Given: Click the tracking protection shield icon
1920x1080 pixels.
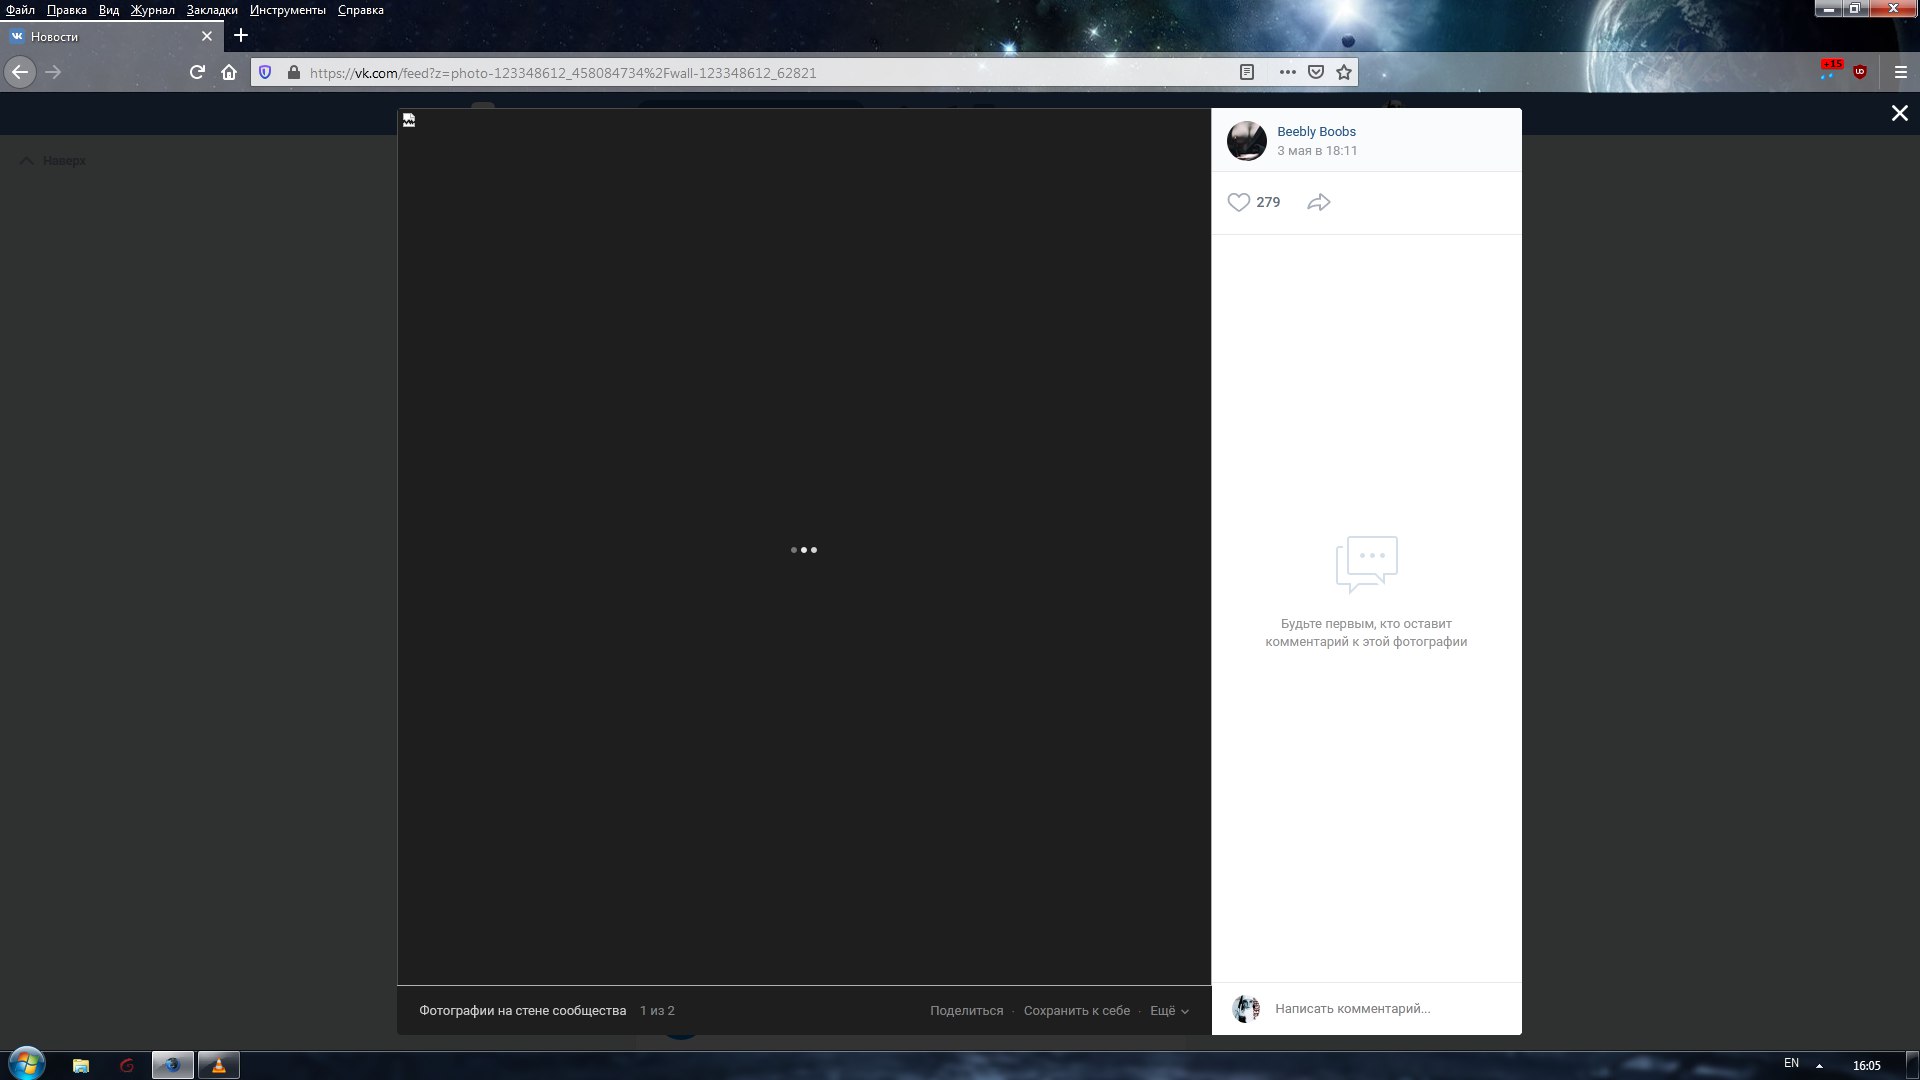Looking at the screenshot, I should click(265, 72).
